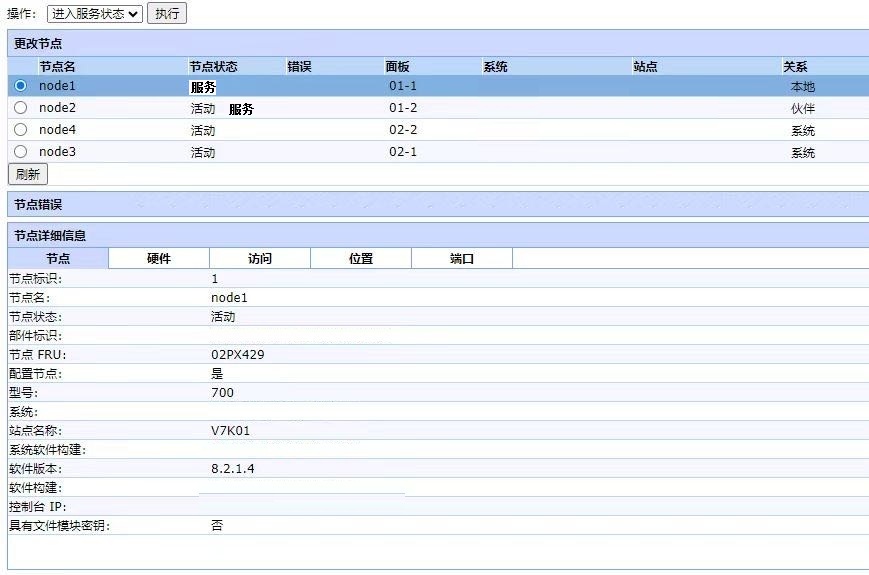Click the 节点名 column header
This screenshot has width=869, height=575.
[57, 66]
